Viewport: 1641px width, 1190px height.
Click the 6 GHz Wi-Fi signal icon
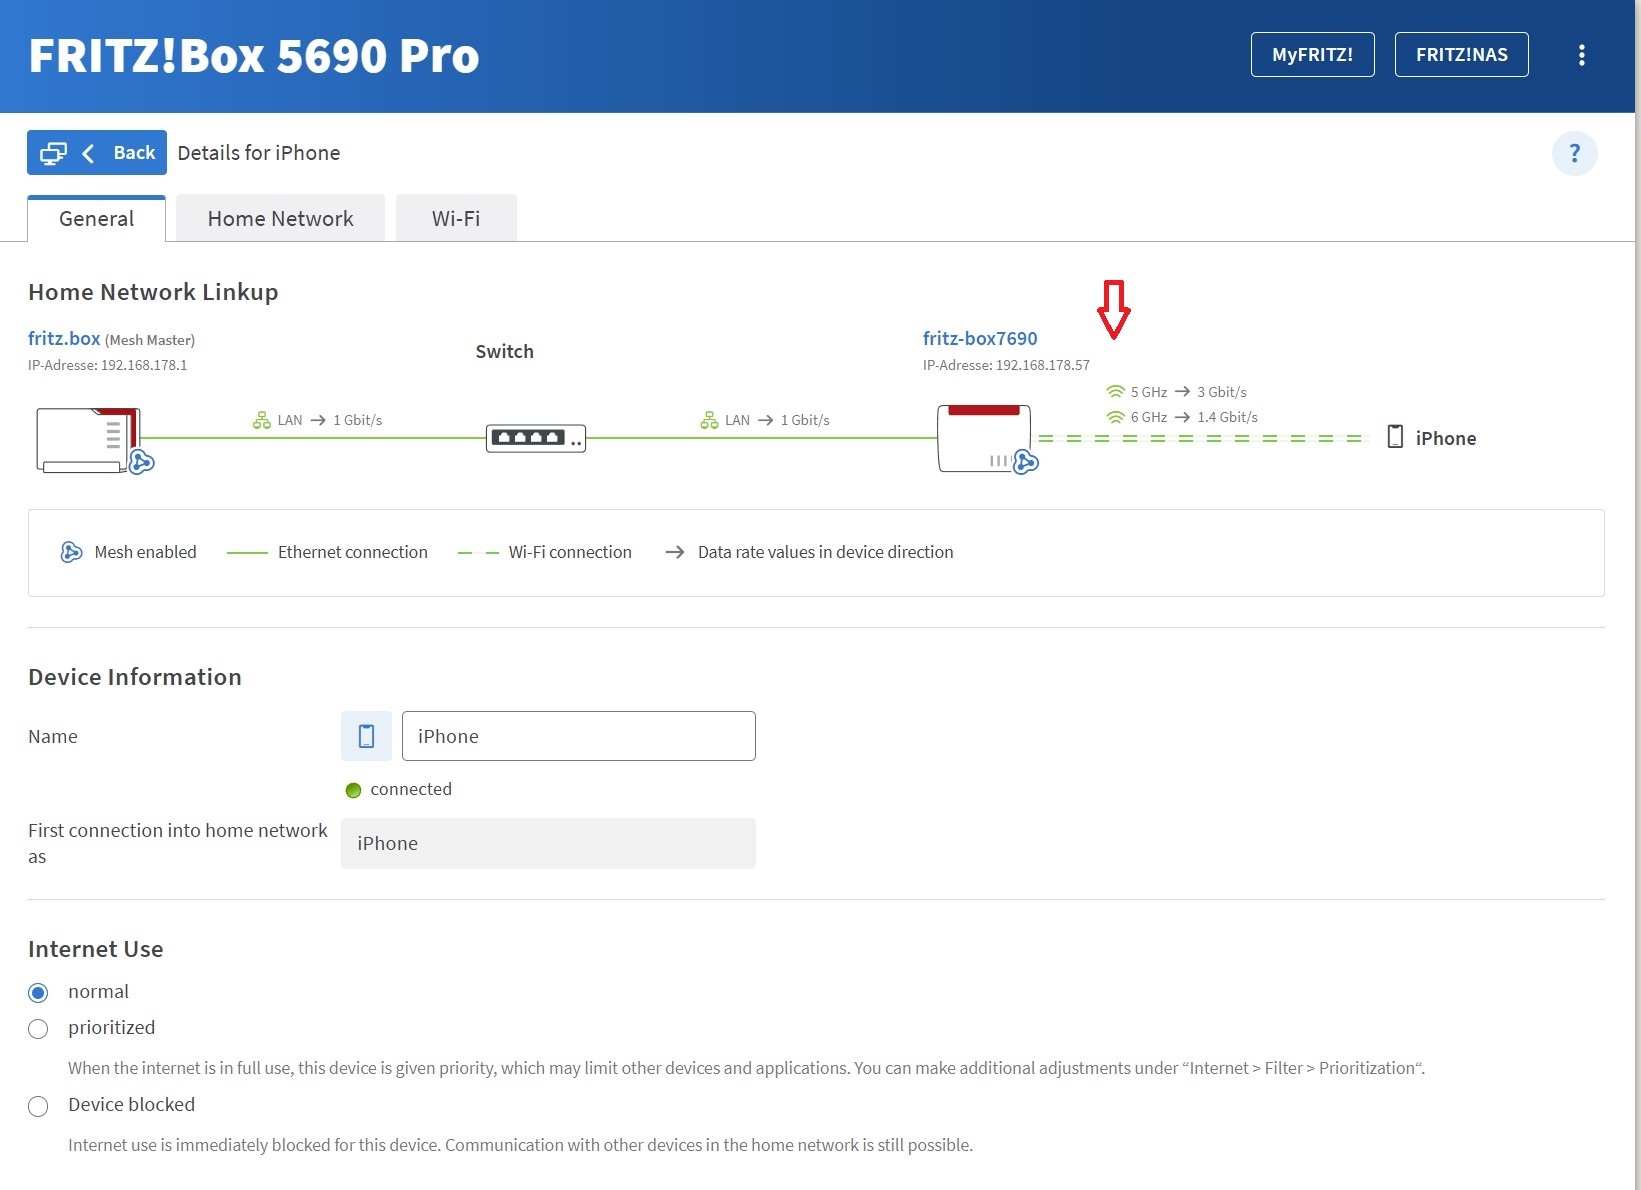click(1115, 416)
